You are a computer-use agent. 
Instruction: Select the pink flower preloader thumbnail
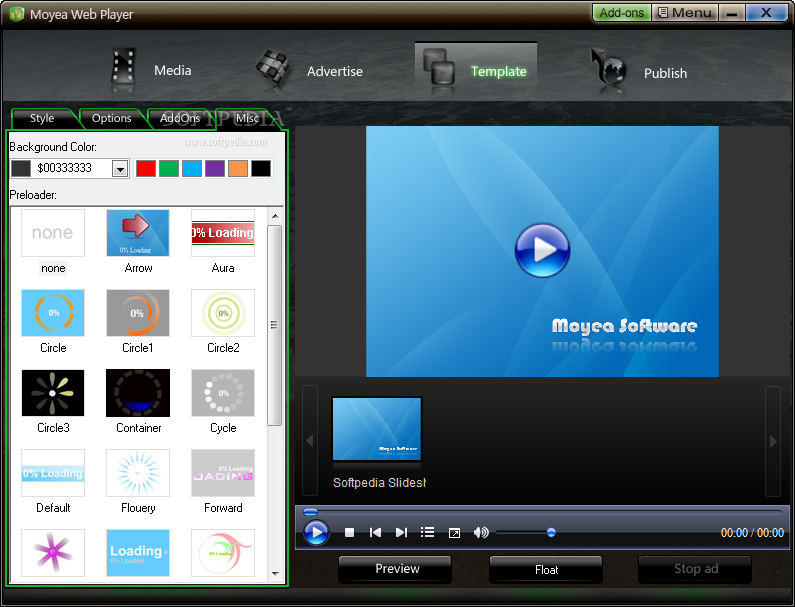[53, 553]
